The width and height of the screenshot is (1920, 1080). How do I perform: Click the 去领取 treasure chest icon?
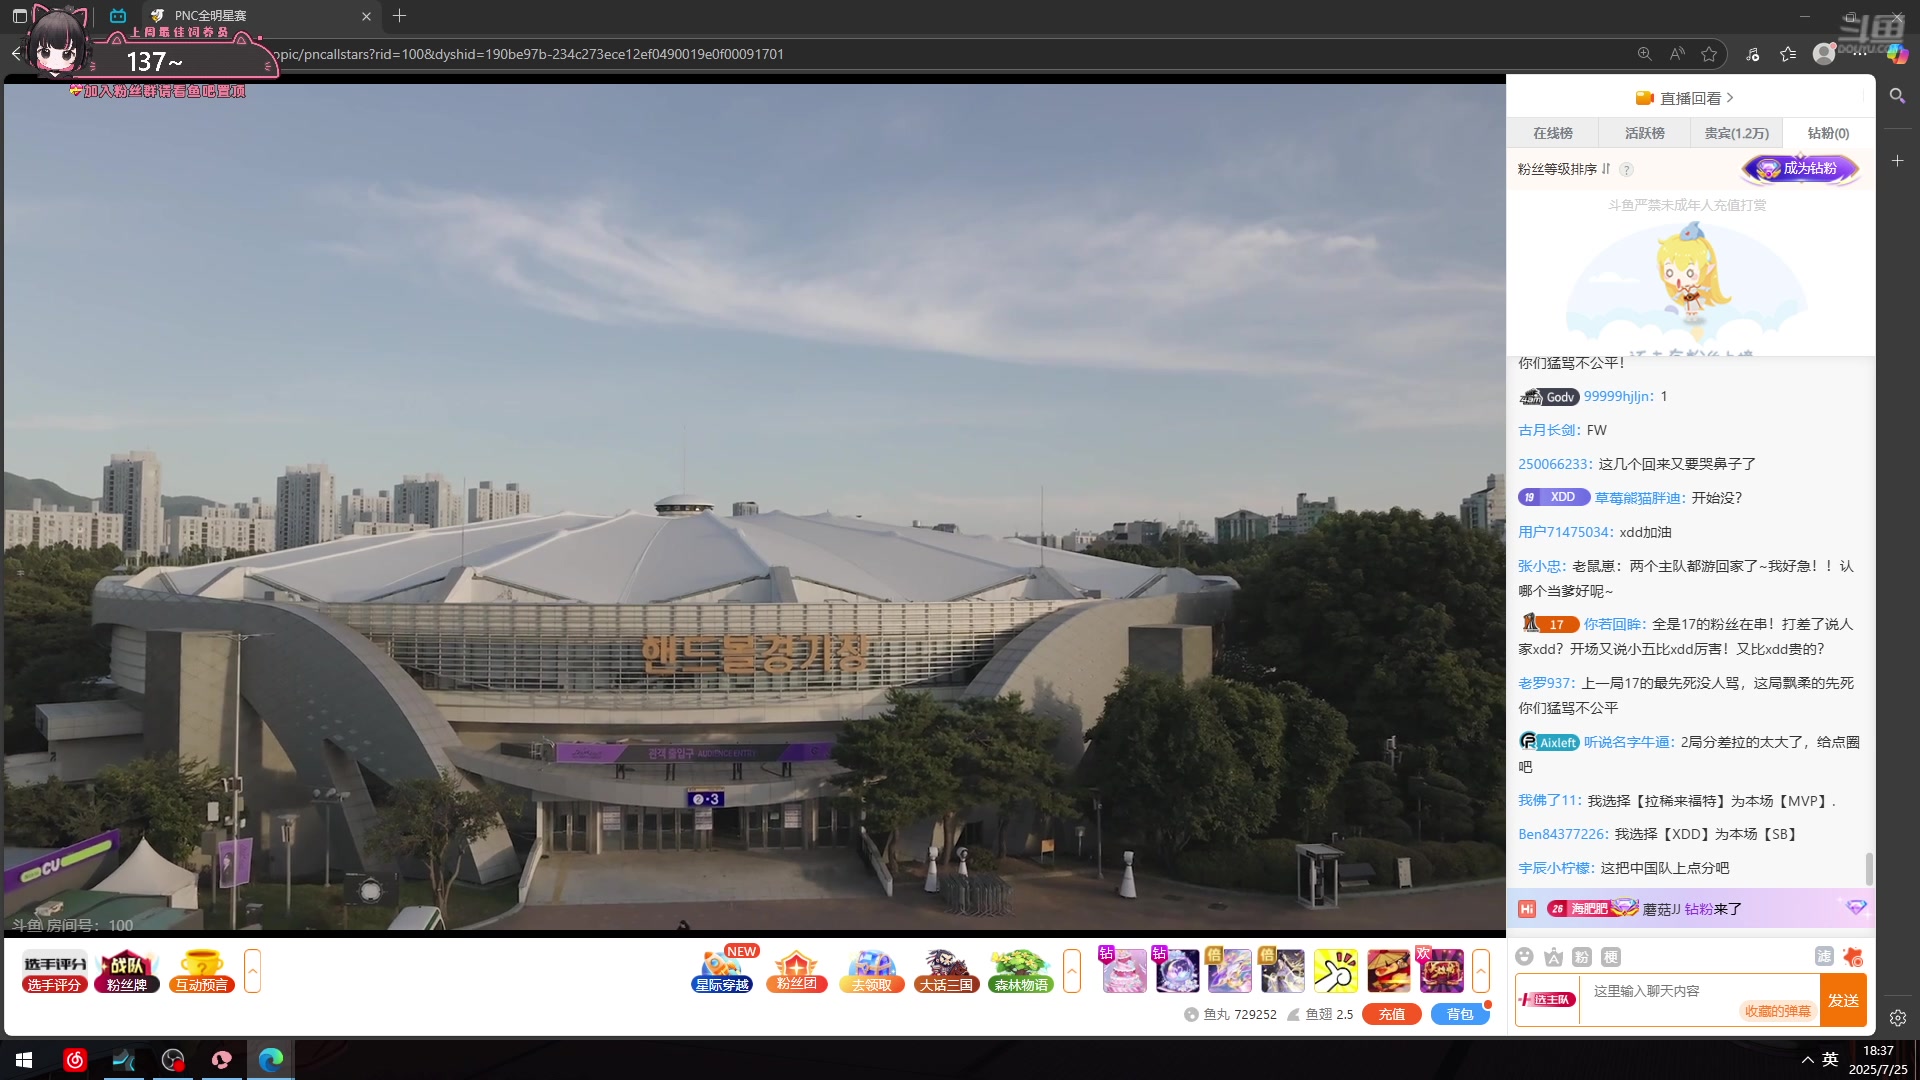pos(871,971)
